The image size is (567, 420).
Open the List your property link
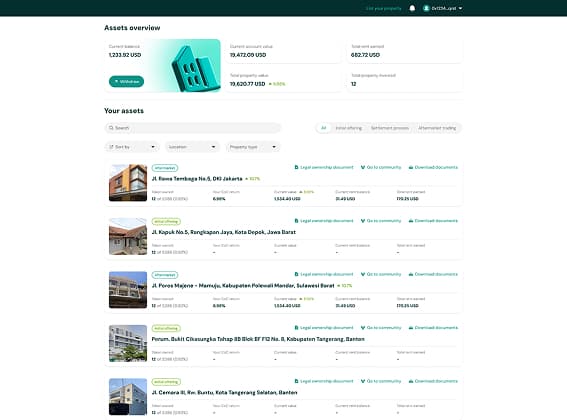pos(383,8)
